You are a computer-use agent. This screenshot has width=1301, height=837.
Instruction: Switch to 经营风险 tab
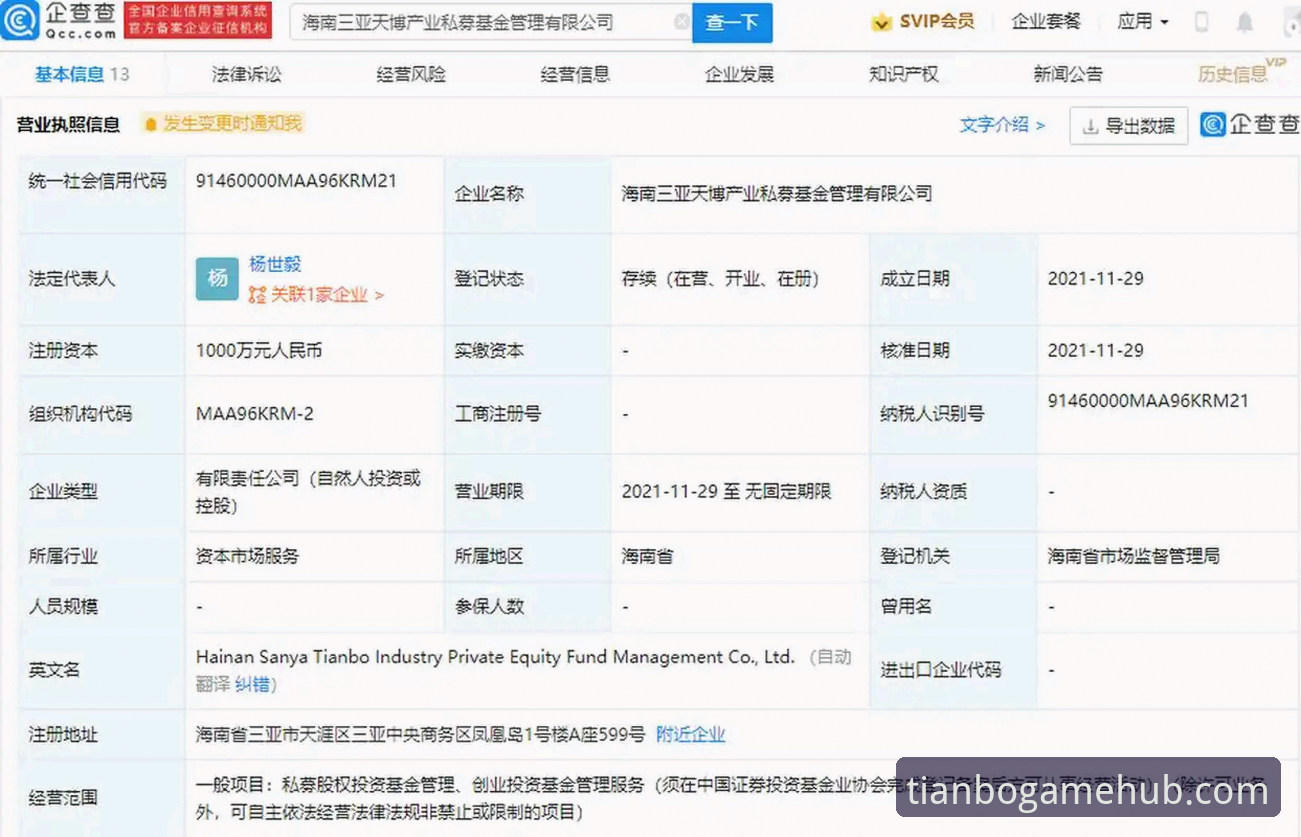(411, 74)
